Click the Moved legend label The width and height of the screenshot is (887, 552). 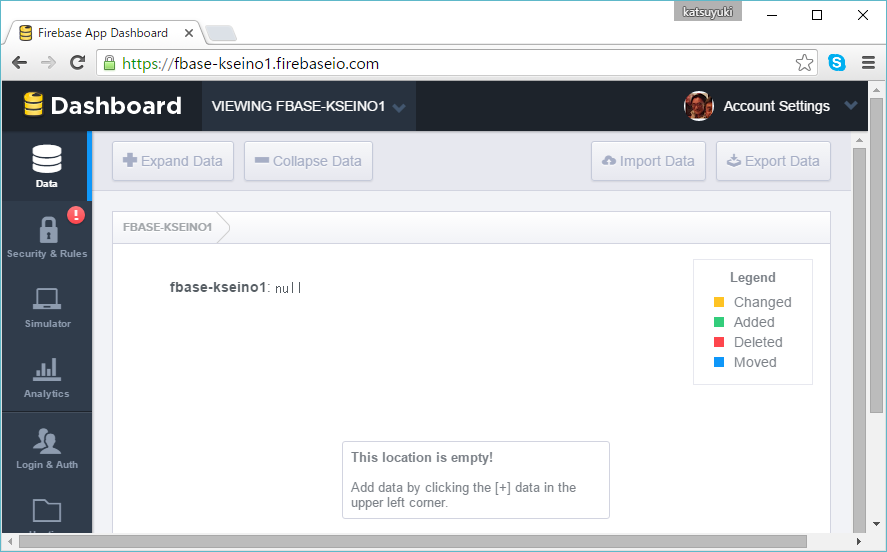pos(755,362)
